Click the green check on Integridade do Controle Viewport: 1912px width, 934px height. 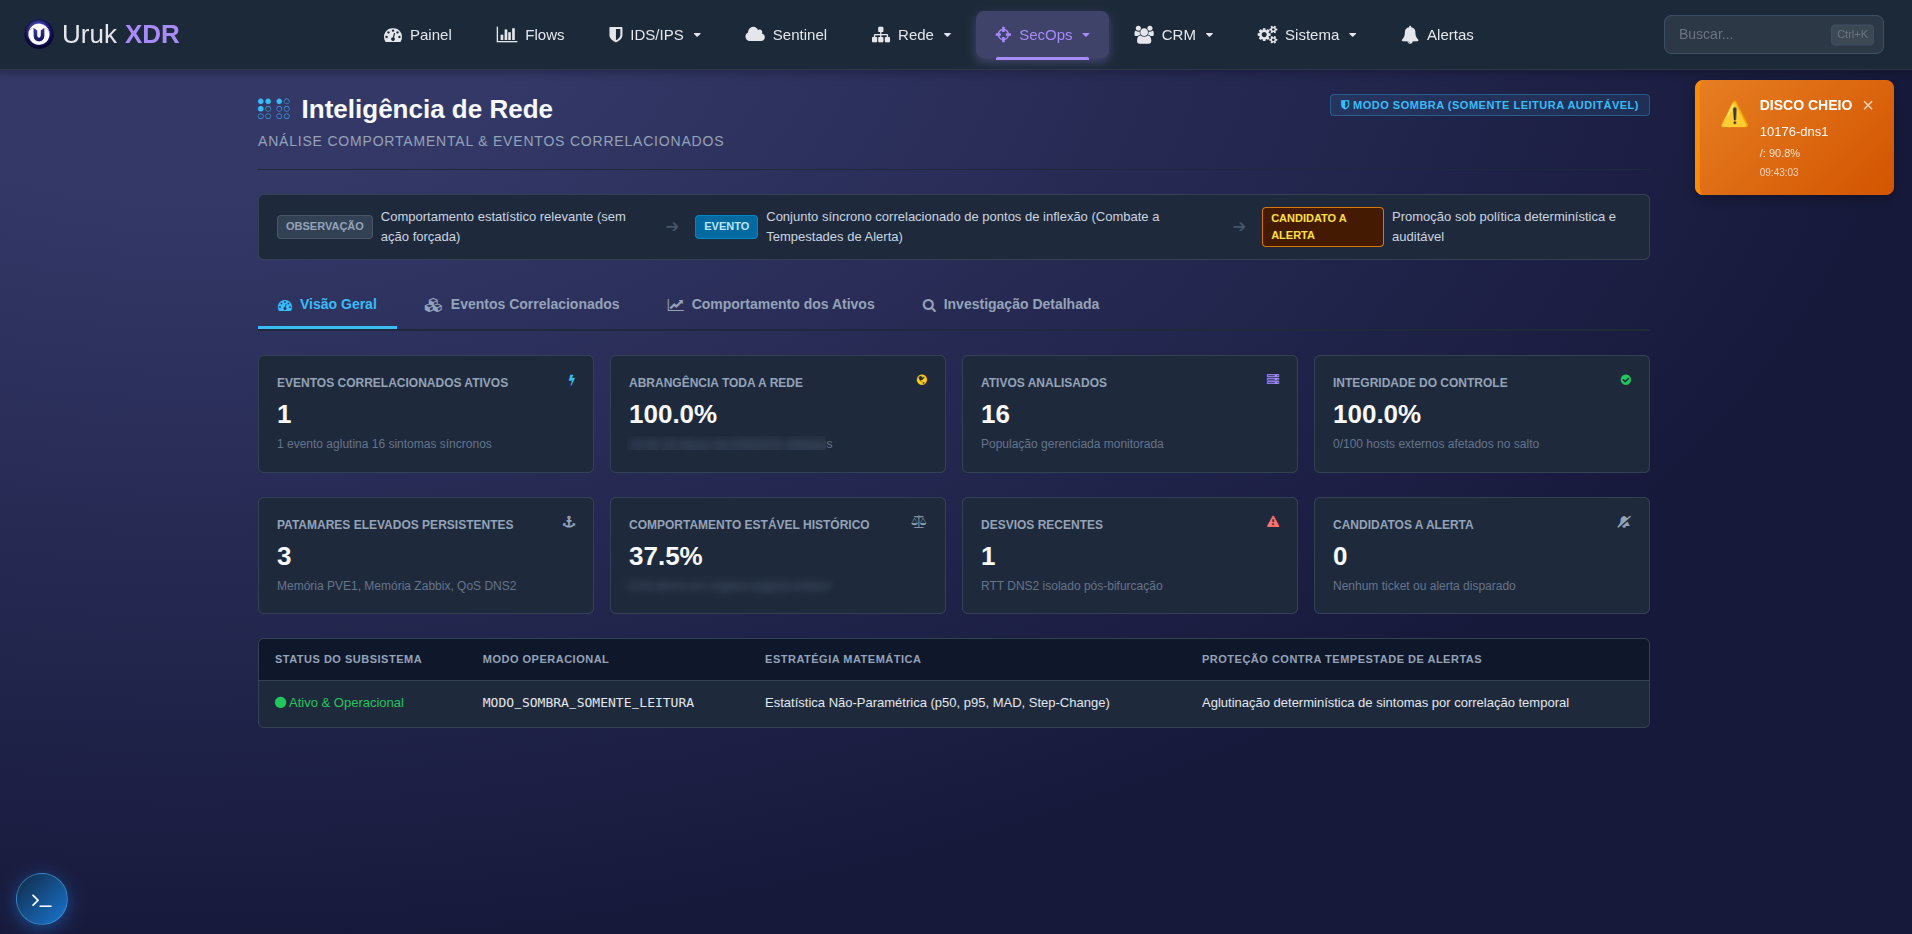pyautogui.click(x=1626, y=380)
